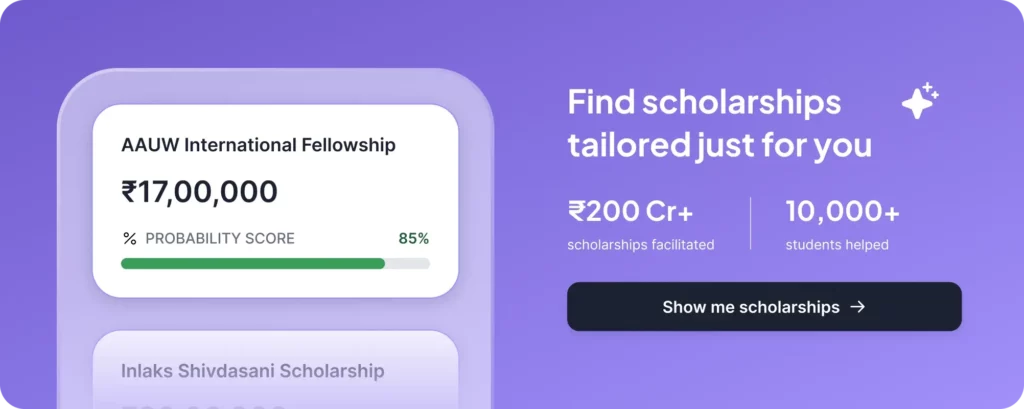This screenshot has width=1024, height=409.
Task: Click the ₹17,00,000 scholarship amount
Action: (x=199, y=191)
